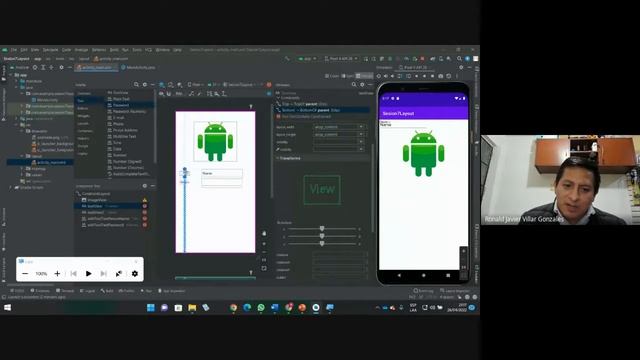
Task: Click emulator toolbar Home icon
Action: click(424, 76)
